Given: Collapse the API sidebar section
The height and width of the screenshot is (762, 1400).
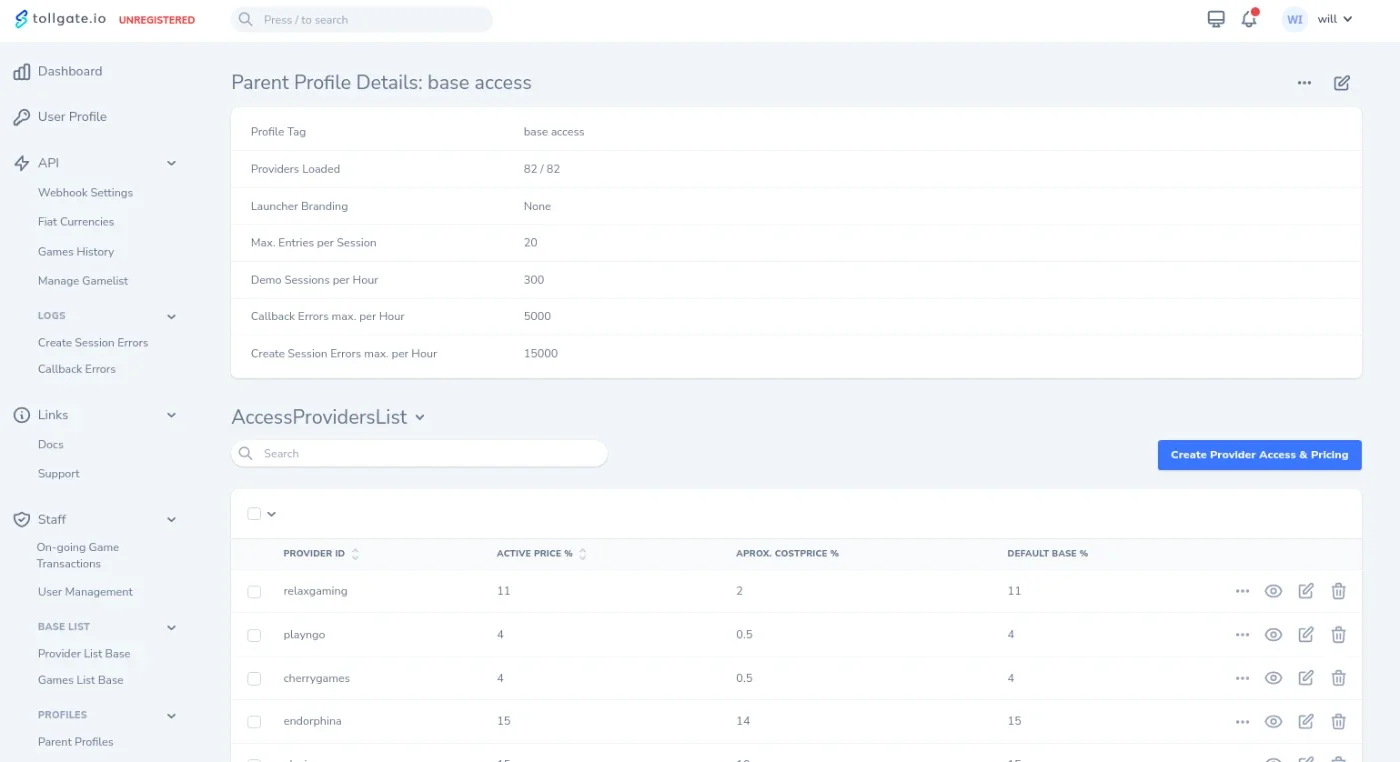Looking at the screenshot, I should pyautogui.click(x=171, y=163).
